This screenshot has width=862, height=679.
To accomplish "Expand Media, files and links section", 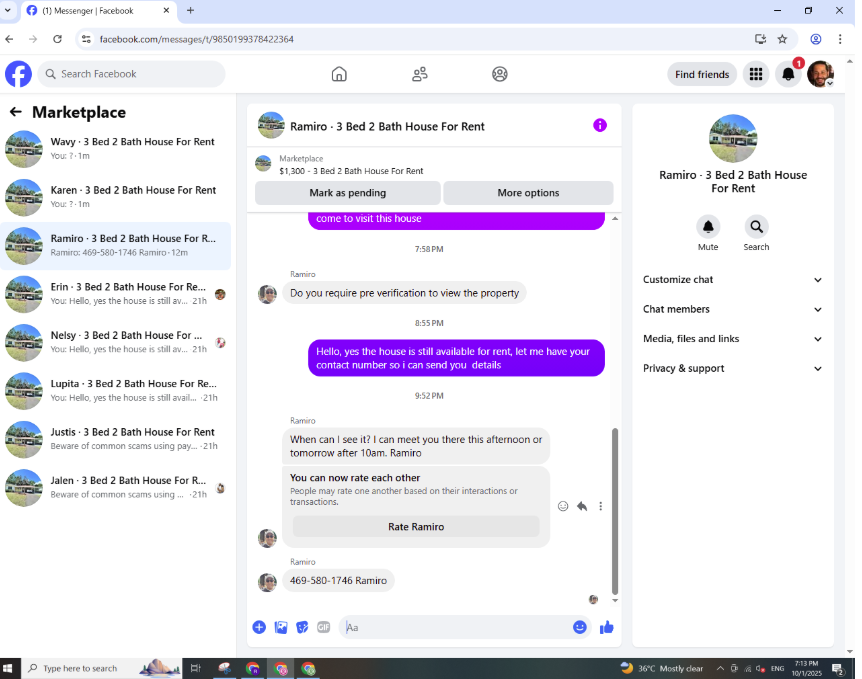I will pos(732,339).
